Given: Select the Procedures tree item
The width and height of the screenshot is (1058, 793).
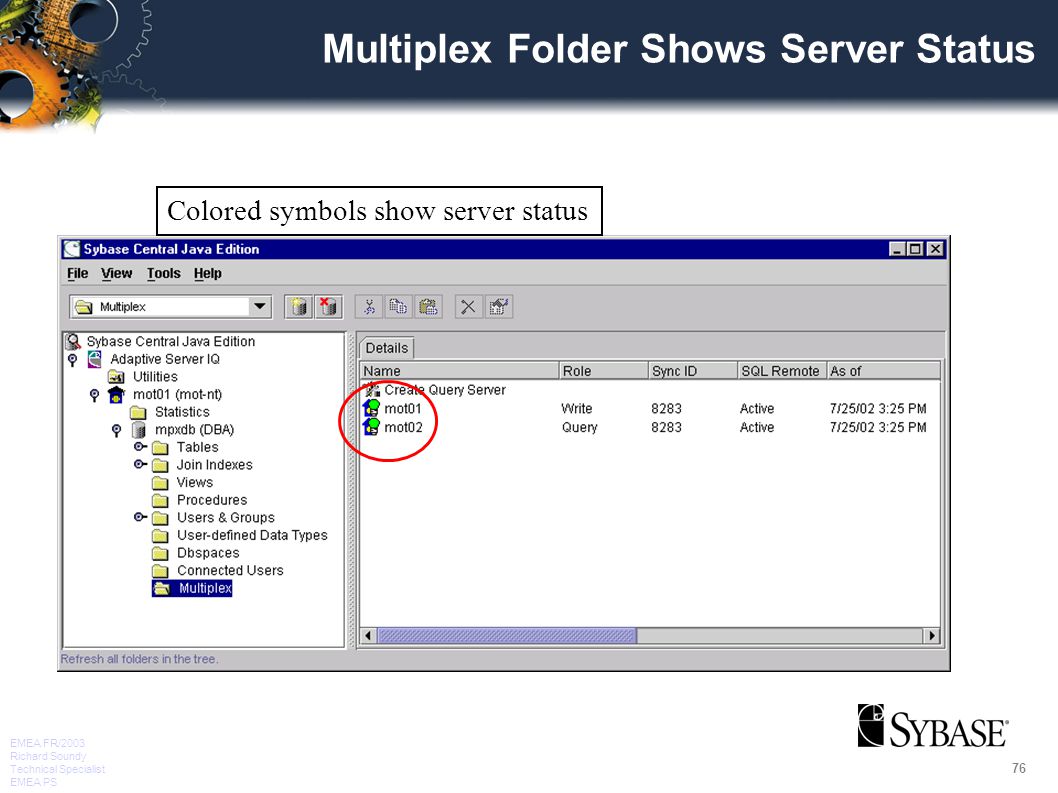Looking at the screenshot, I should tap(212, 500).
